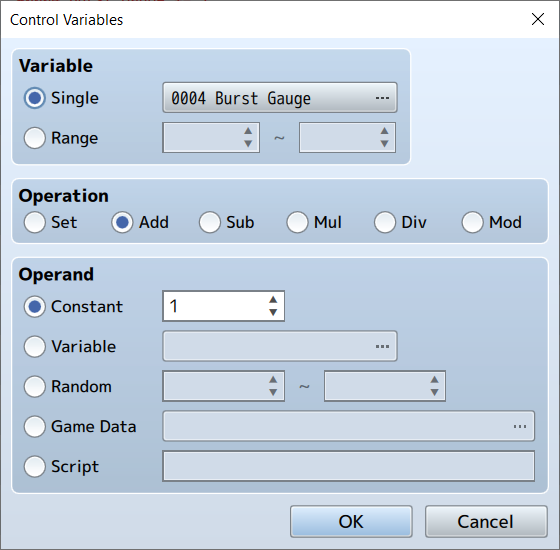Open the operand Variable picker ellipsis
Viewport: 560px width, 550px height.
[x=382, y=346]
